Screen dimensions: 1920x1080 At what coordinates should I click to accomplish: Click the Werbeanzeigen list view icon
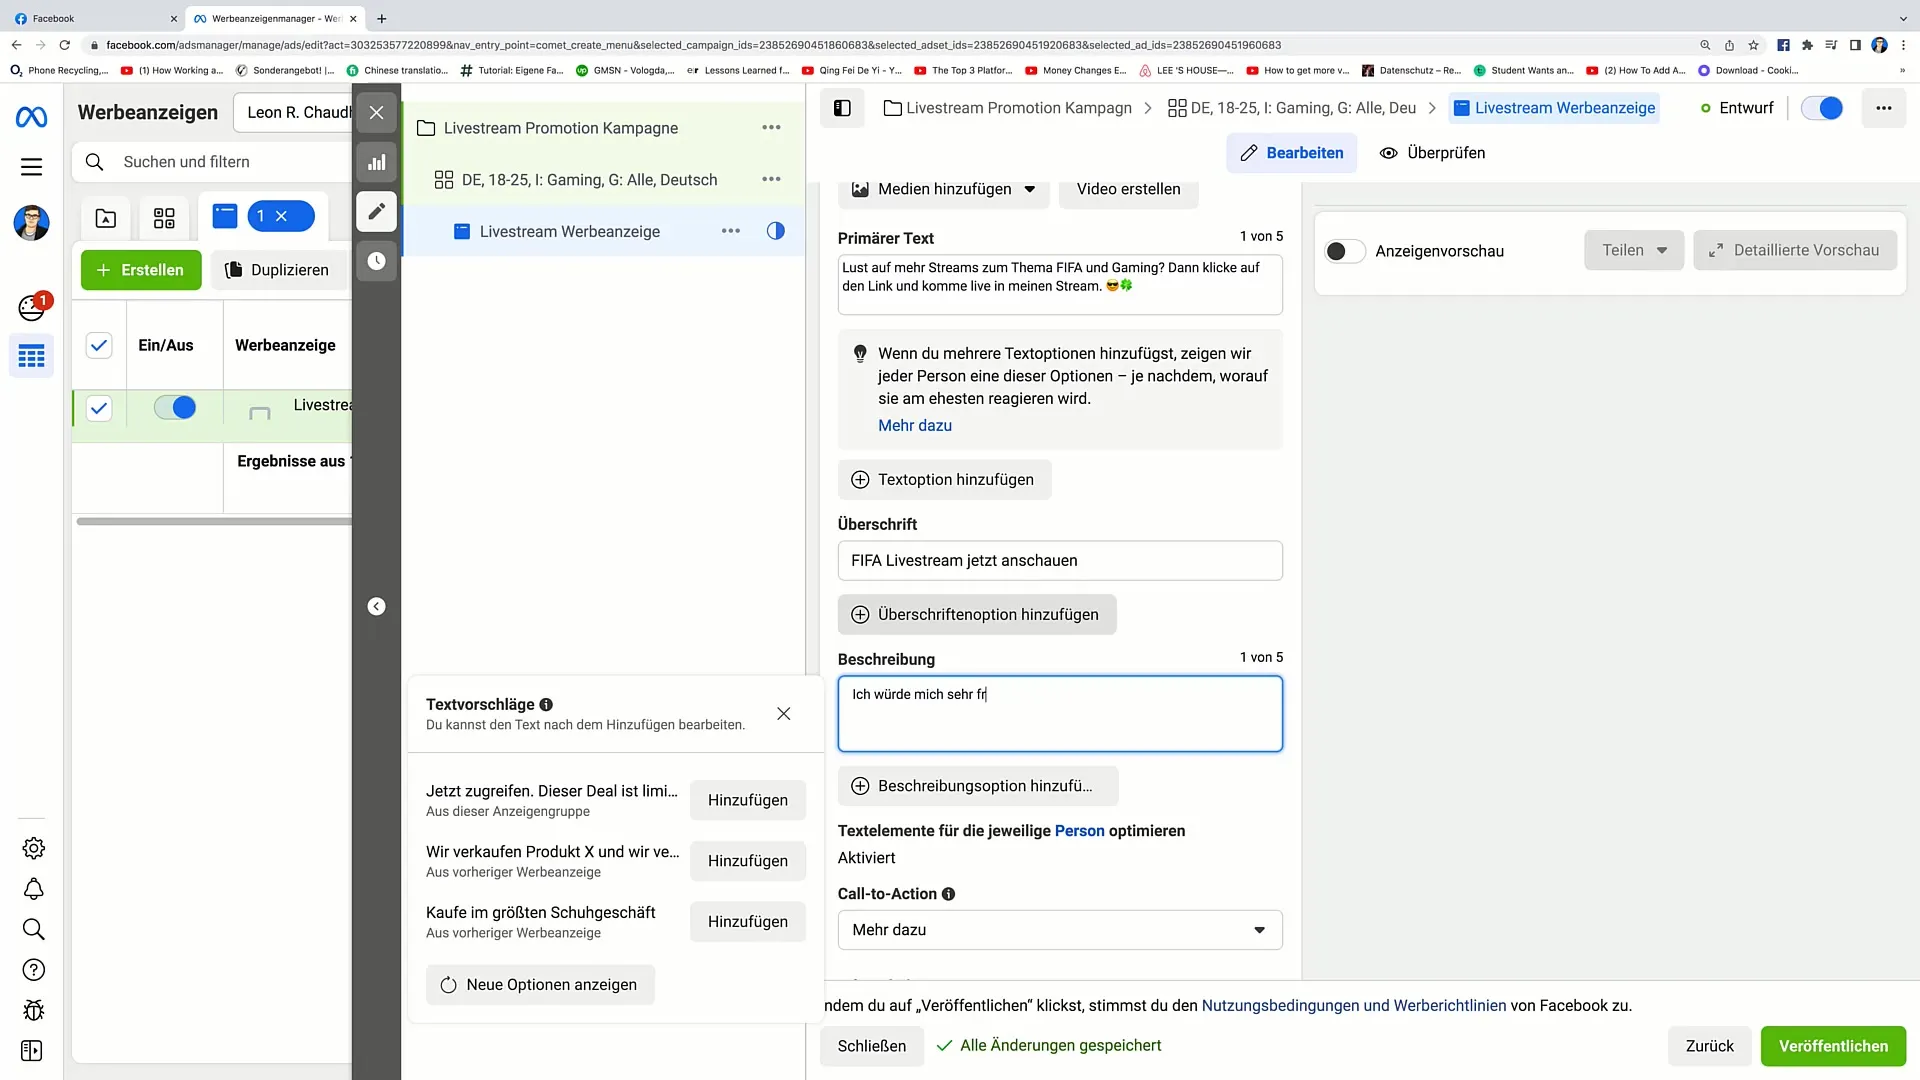pos(224,215)
